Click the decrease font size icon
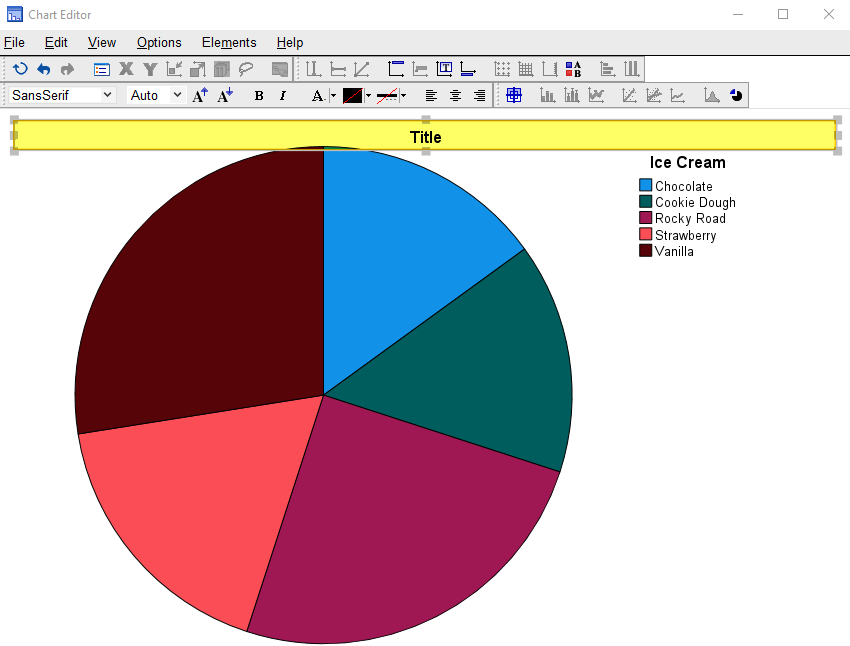Image resolution: width=850 pixels, height=646 pixels. click(225, 95)
